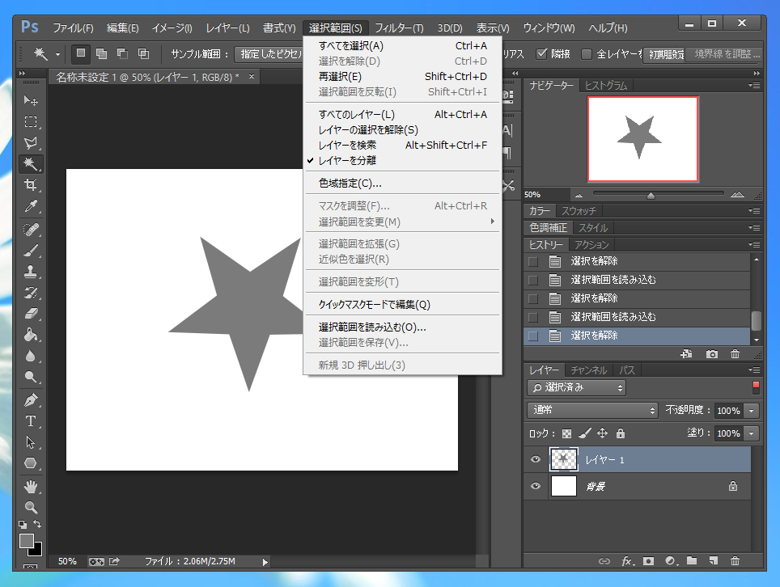Hide レイヤー 1 with eye icon
The height and width of the screenshot is (587, 780).
[x=536, y=459]
